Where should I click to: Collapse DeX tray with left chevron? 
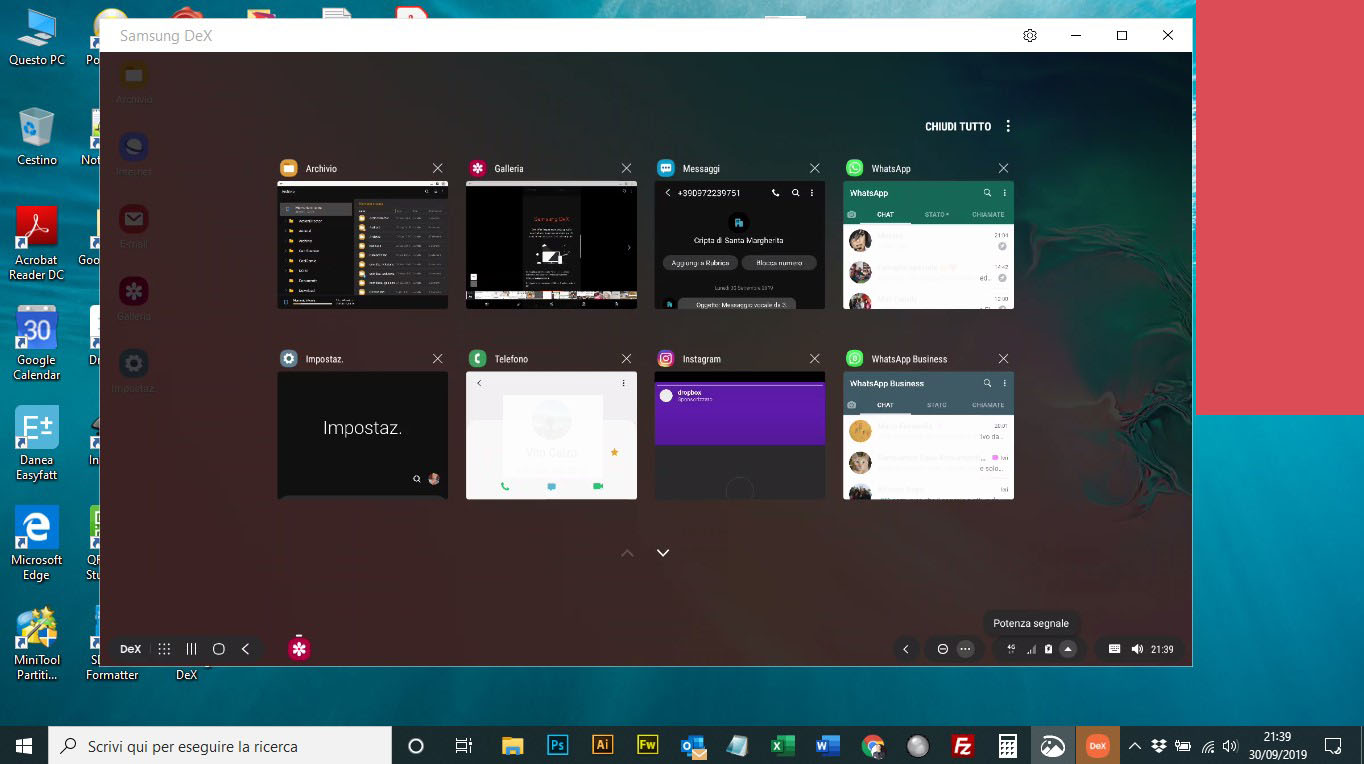point(906,649)
